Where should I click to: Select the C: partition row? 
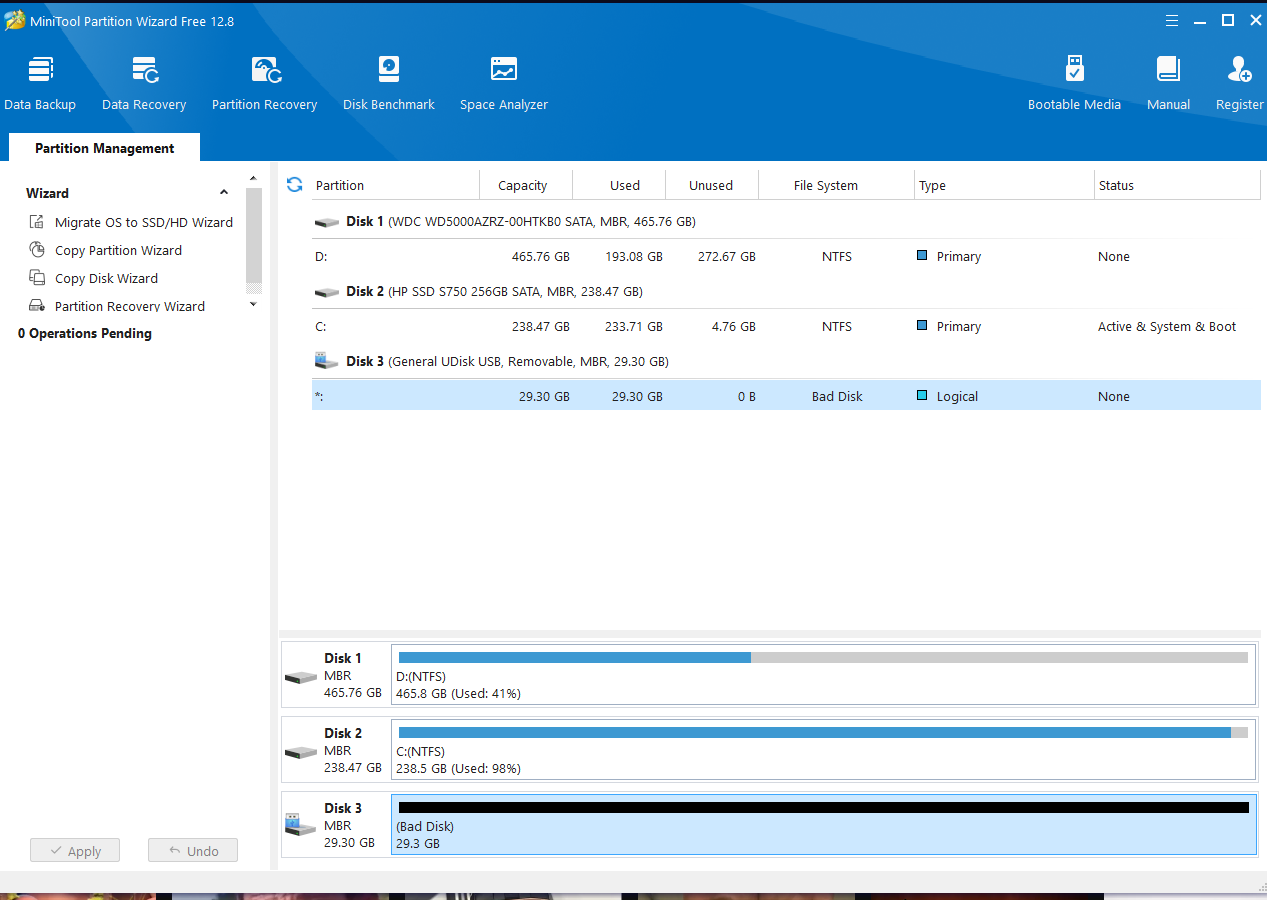click(x=786, y=326)
